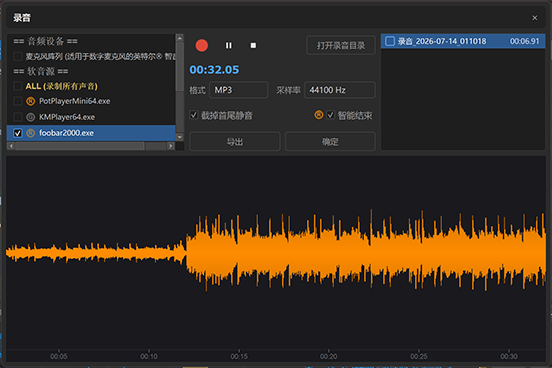Click the orange icon beside foobar2000.exe
This screenshot has width=552, height=368.
coord(31,133)
